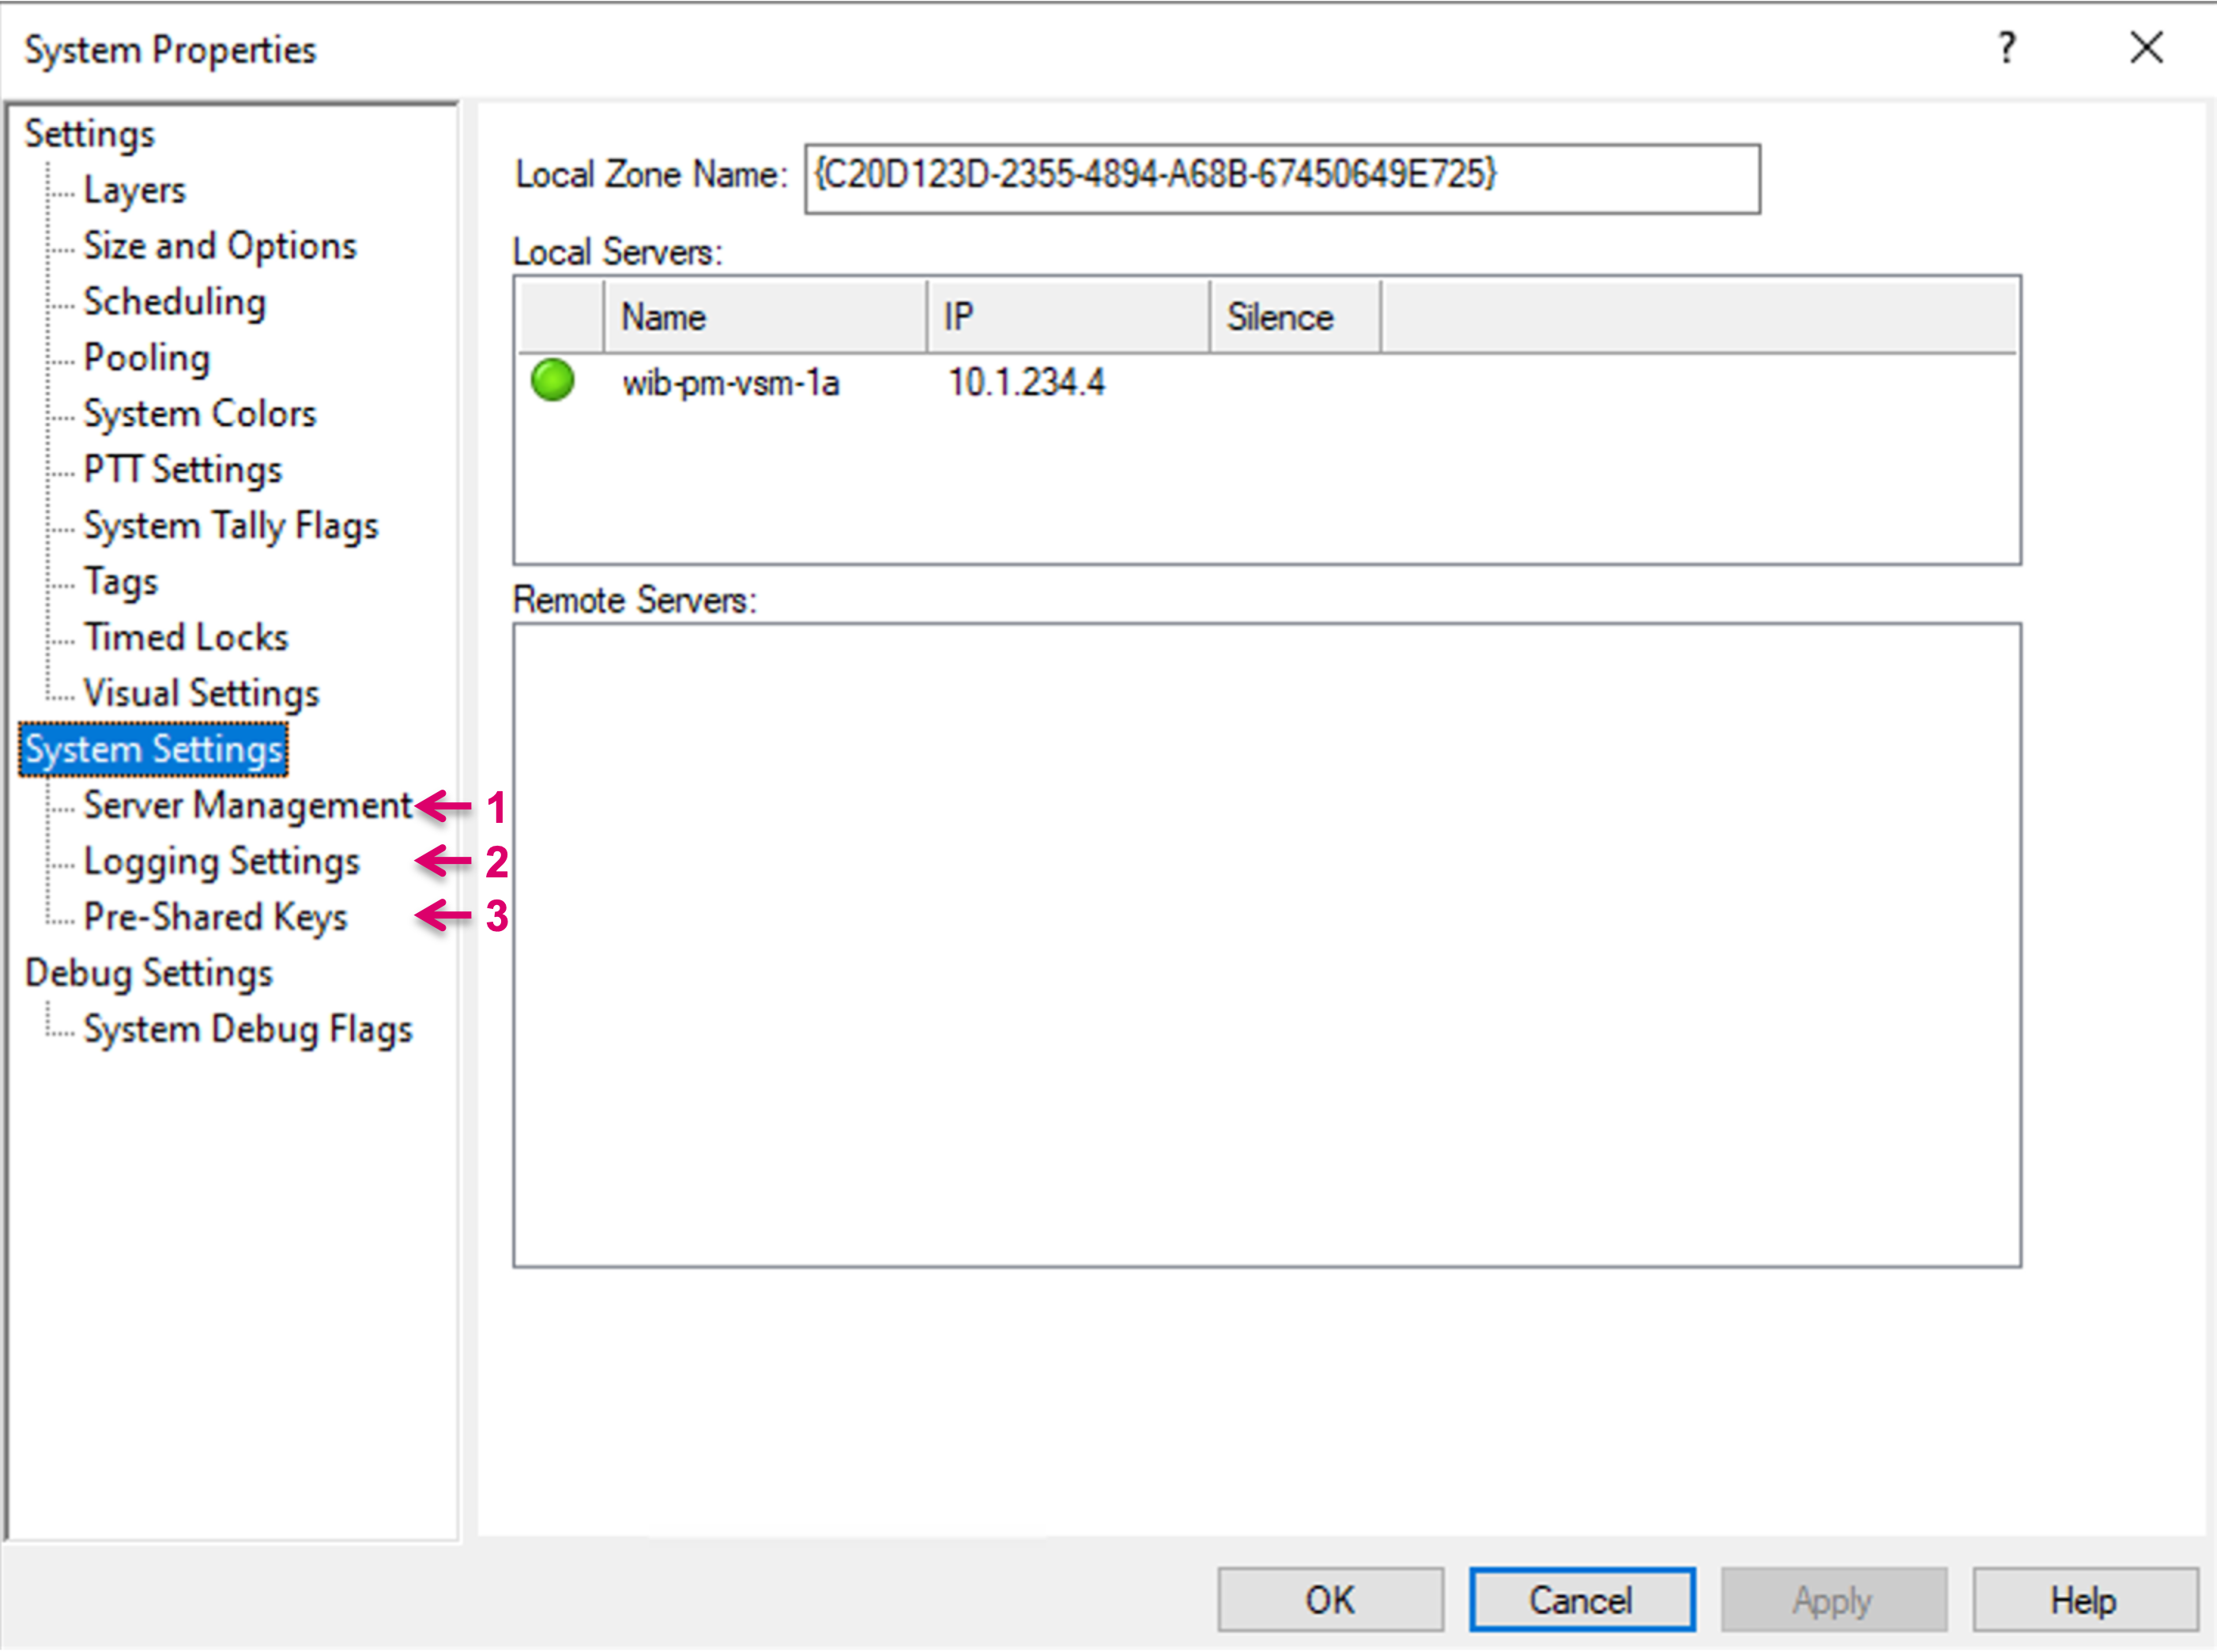Click into the Local Zone Name field

click(1281, 179)
